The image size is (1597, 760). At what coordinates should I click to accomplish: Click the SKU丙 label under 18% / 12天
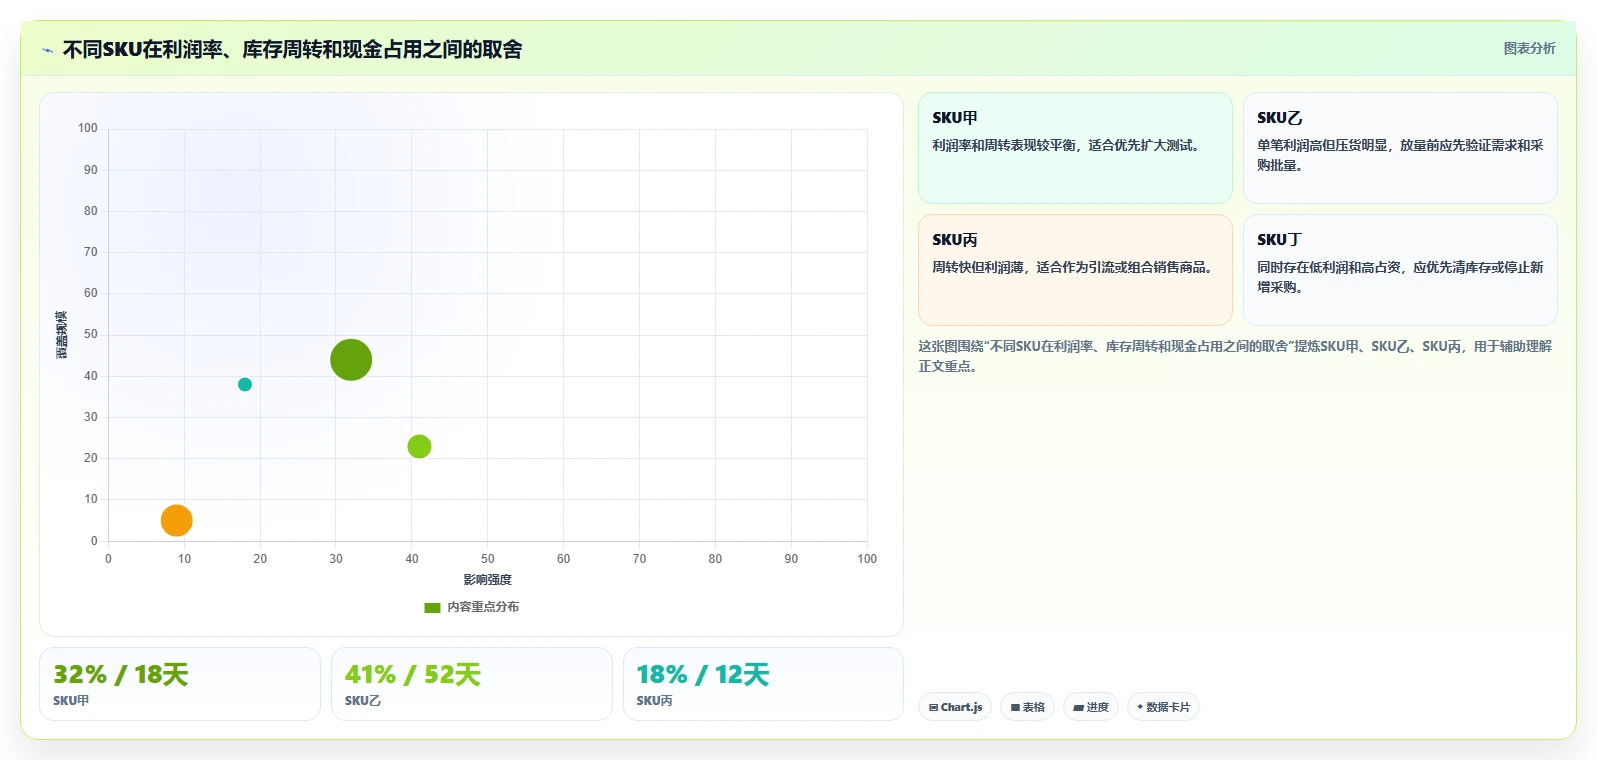[654, 701]
